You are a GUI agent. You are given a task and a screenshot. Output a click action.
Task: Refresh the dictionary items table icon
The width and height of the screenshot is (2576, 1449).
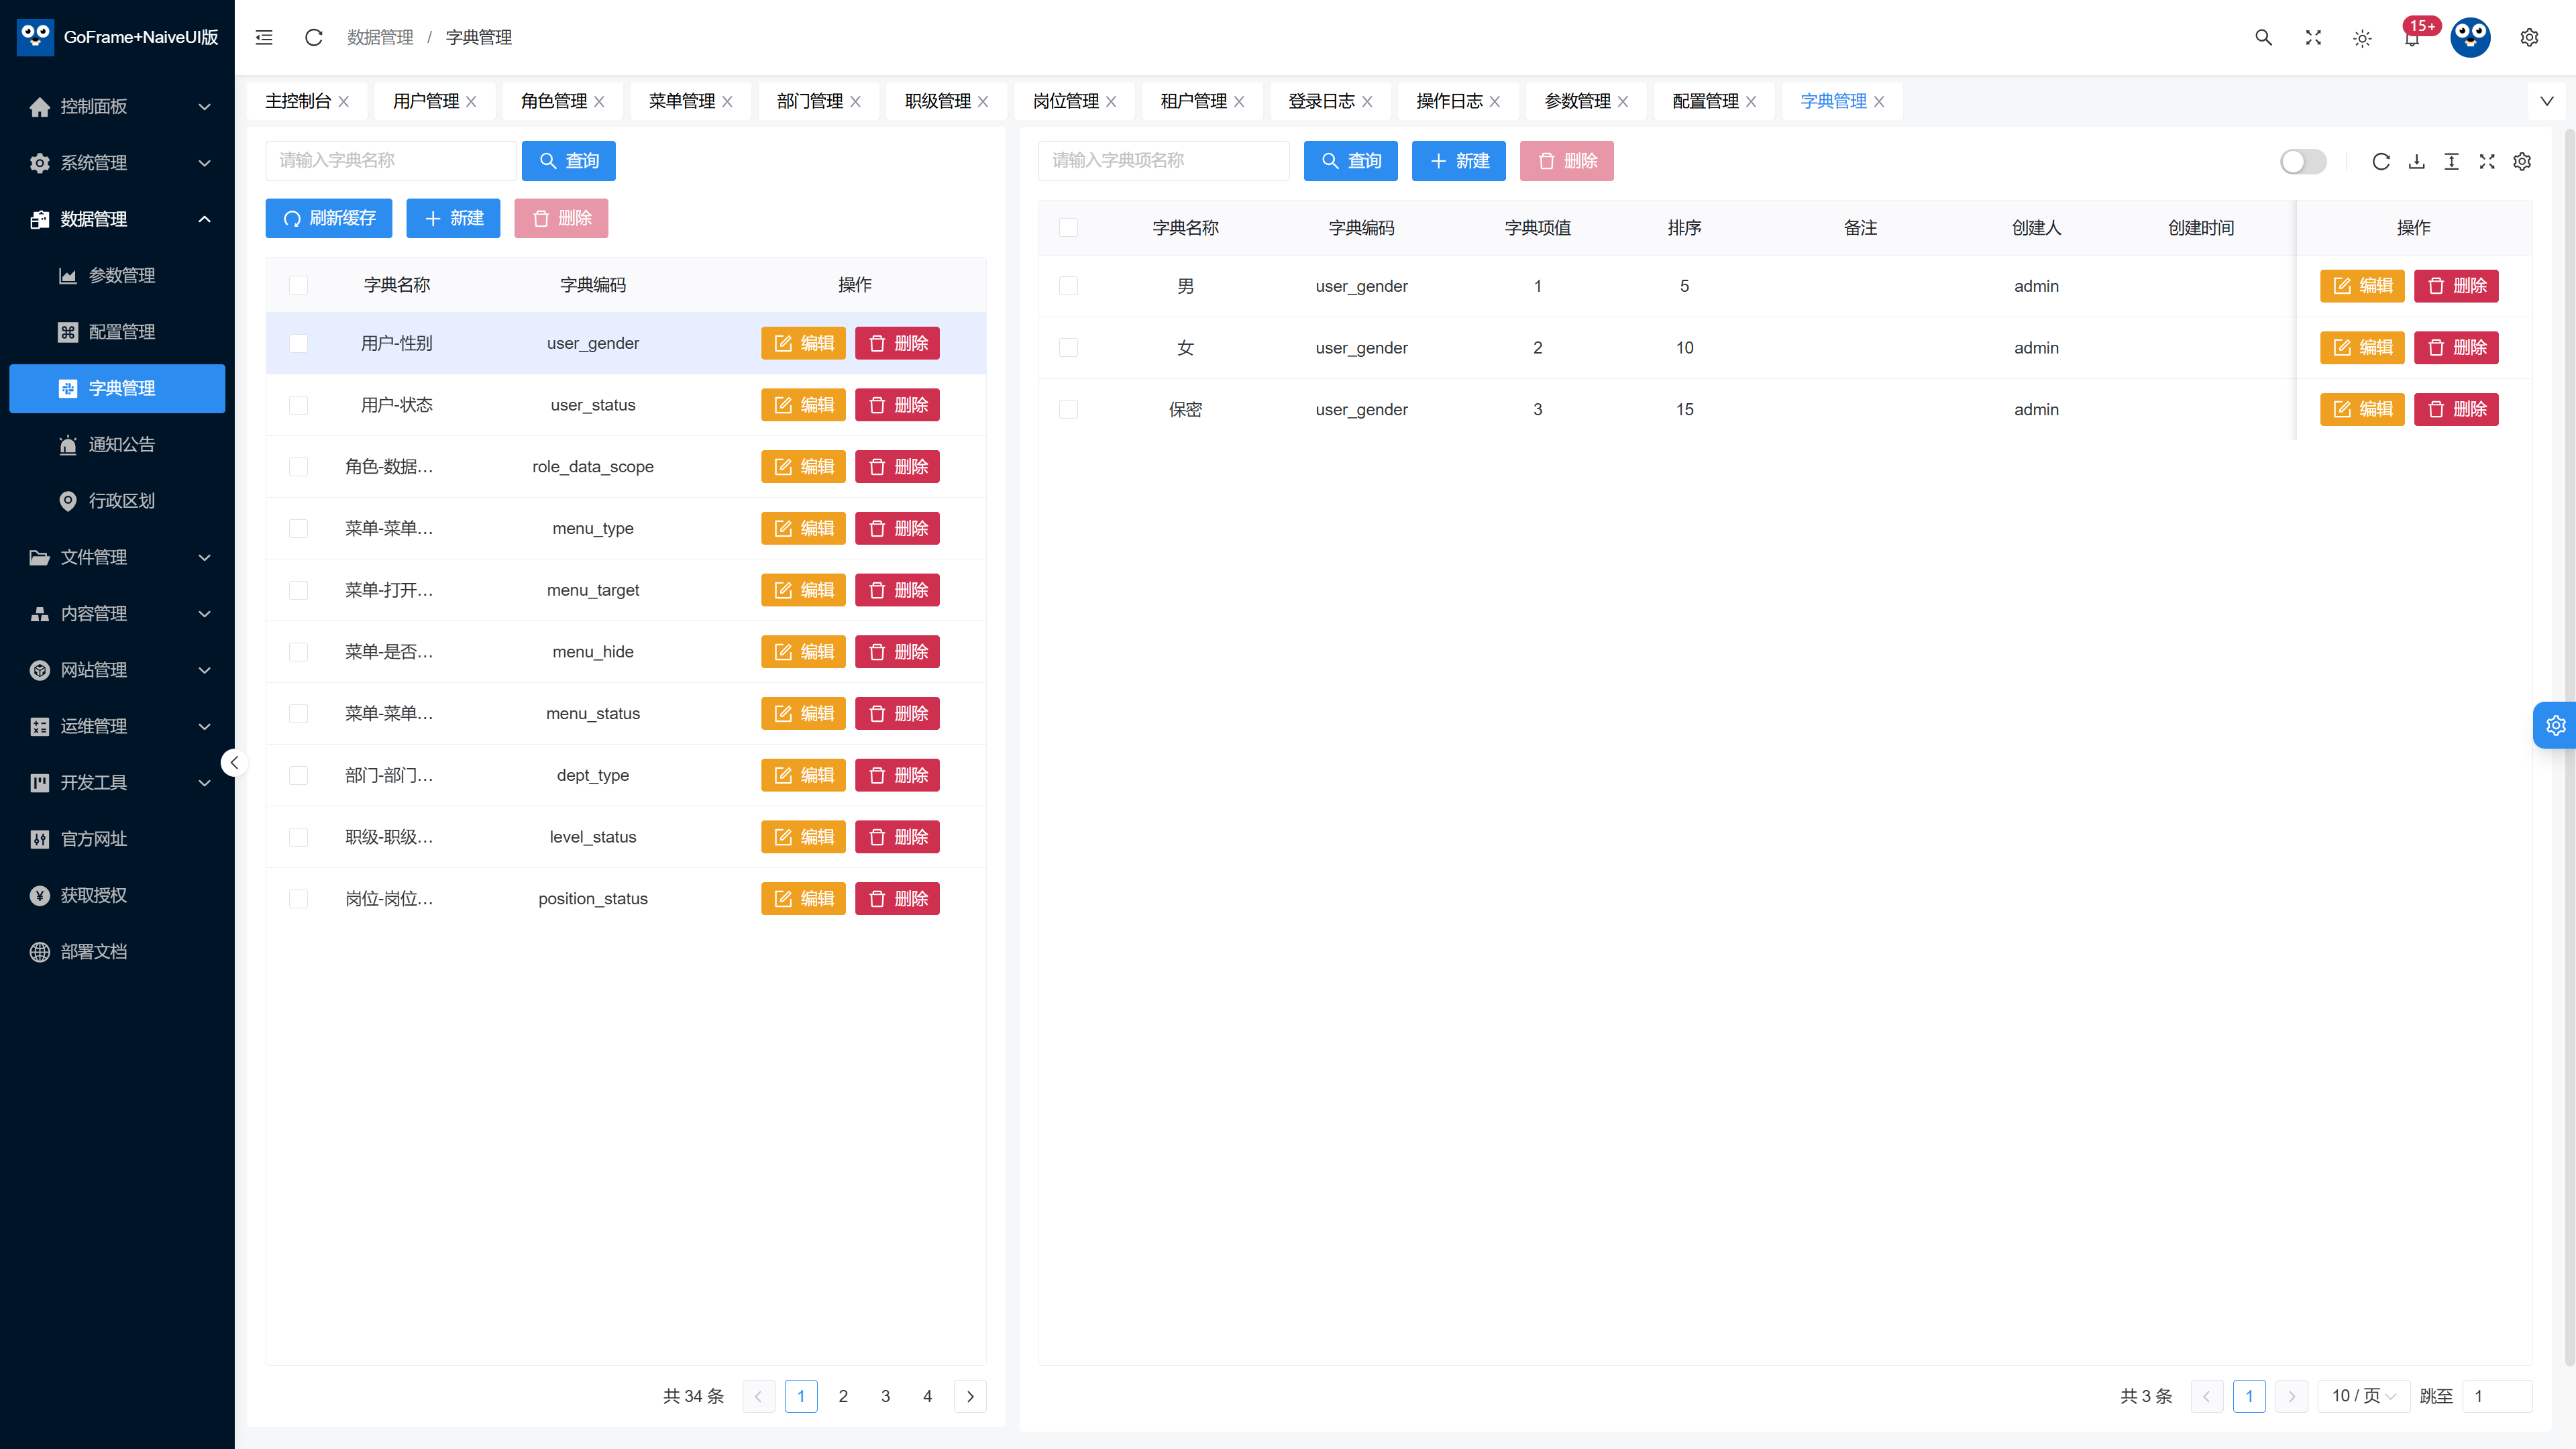(2381, 161)
